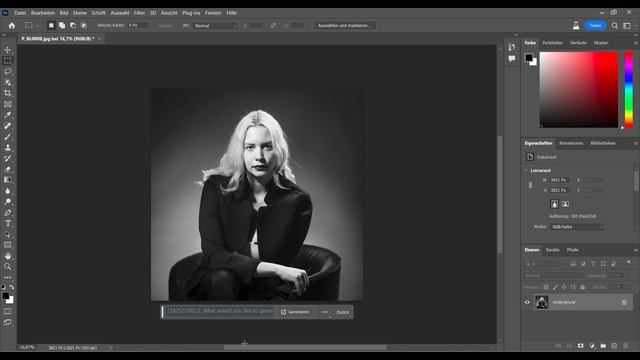Set canvas orientation to portrait
The height and width of the screenshot is (360, 640).
tap(554, 204)
